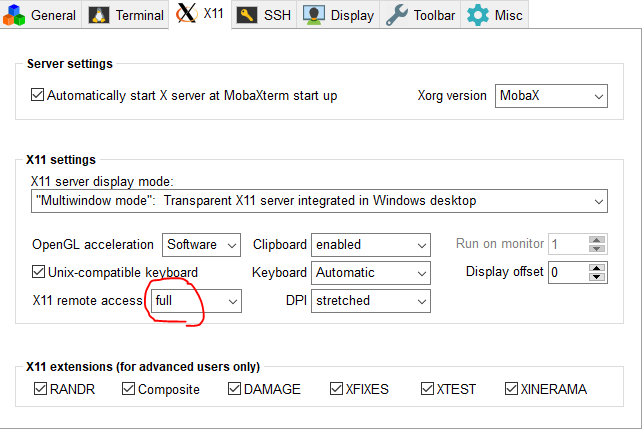
Task: Open the OpenGL acceleration Software dropdown
Action: 201,245
